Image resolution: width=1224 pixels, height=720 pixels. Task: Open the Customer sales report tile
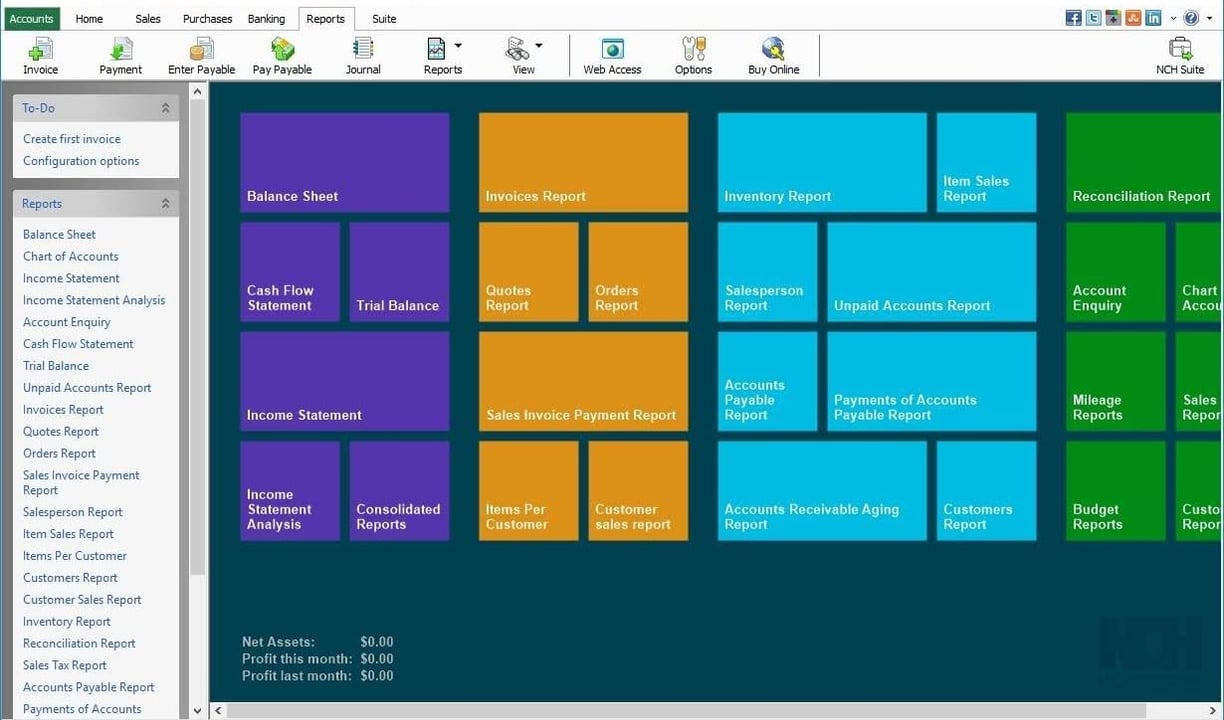[638, 491]
